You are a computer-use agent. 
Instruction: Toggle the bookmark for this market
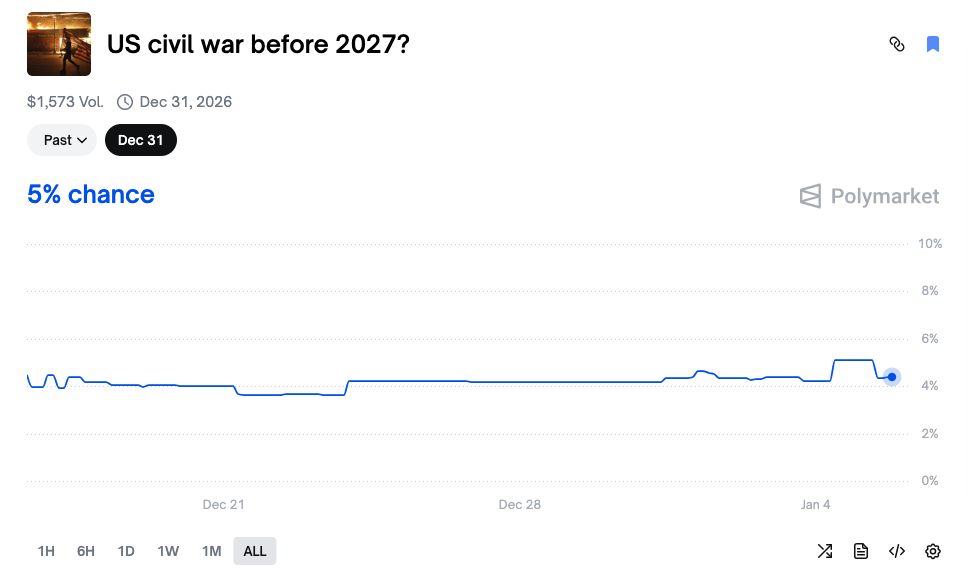tap(933, 44)
